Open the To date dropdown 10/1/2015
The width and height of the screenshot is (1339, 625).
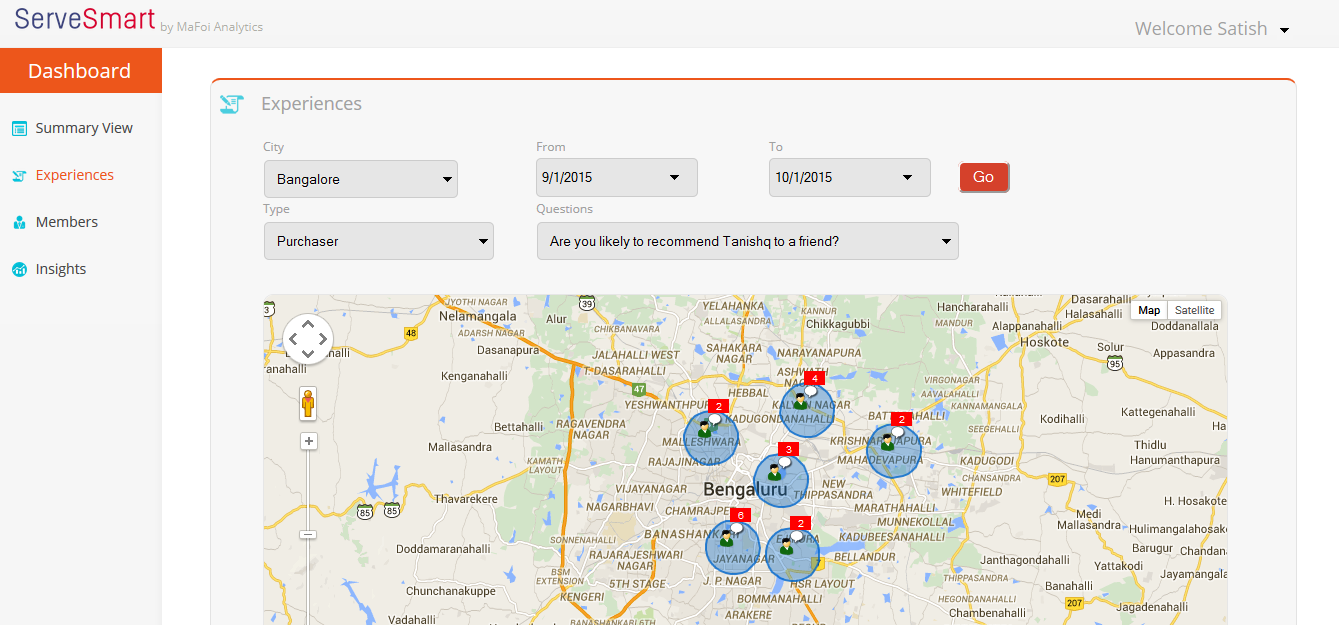tap(850, 177)
